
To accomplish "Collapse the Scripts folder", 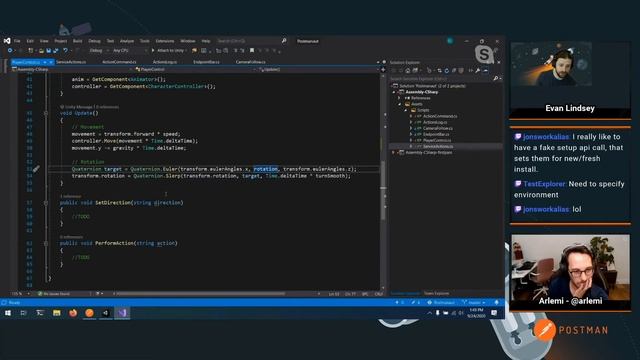I will click(406, 110).
